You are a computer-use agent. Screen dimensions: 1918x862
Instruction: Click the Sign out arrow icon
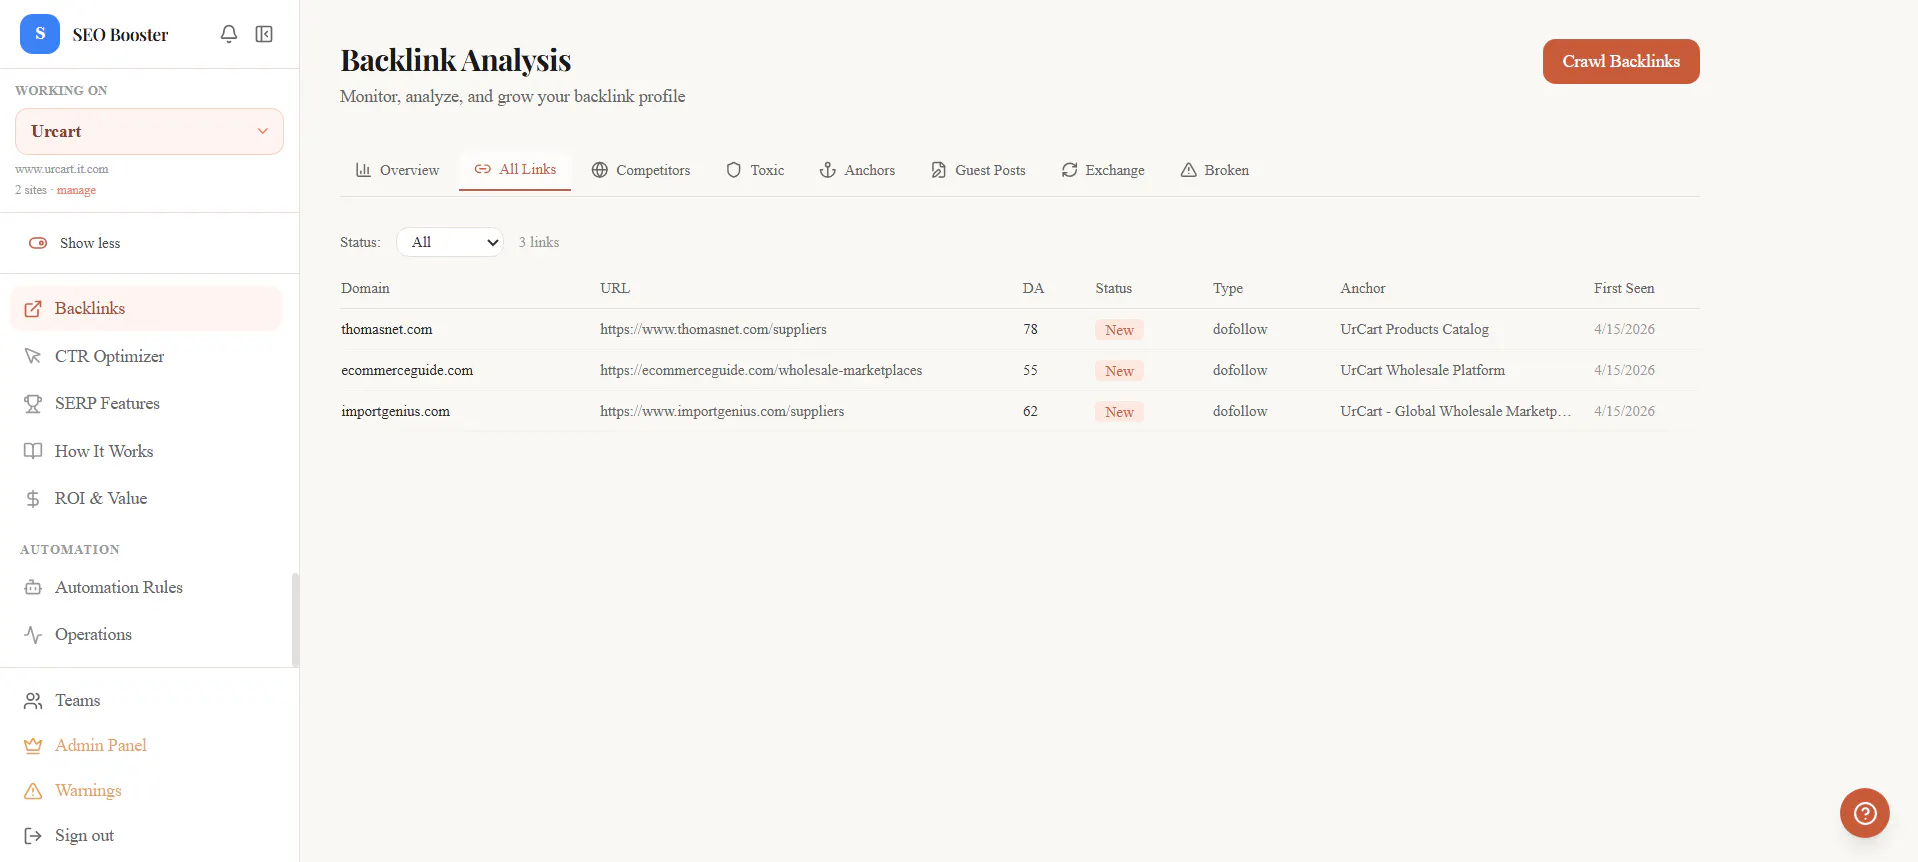click(x=33, y=836)
